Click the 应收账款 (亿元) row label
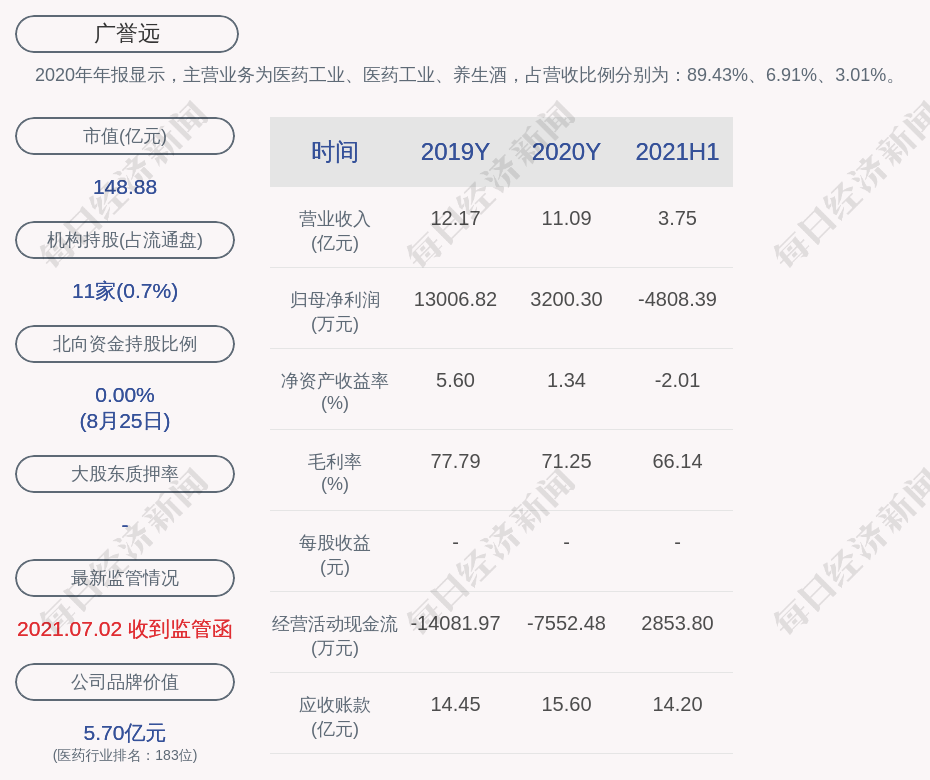The image size is (930, 780). pos(335,717)
